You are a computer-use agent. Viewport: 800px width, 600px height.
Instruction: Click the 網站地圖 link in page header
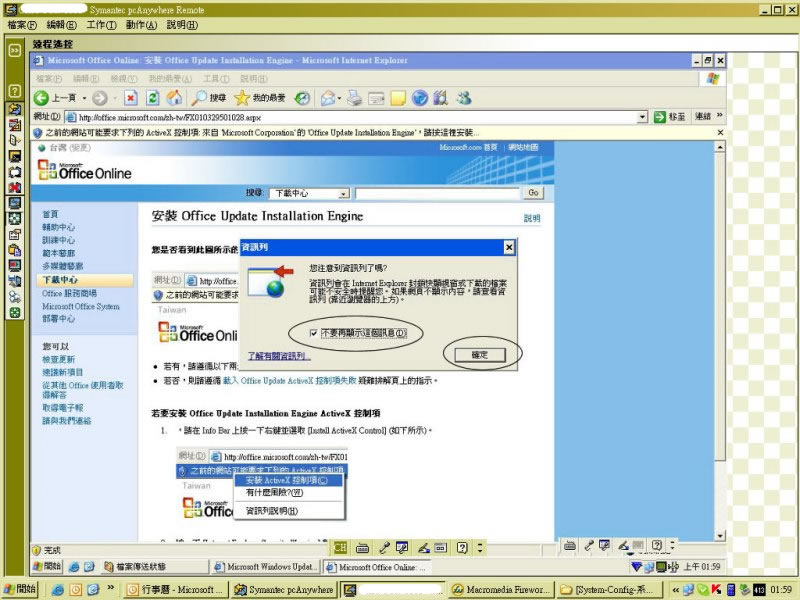523,147
